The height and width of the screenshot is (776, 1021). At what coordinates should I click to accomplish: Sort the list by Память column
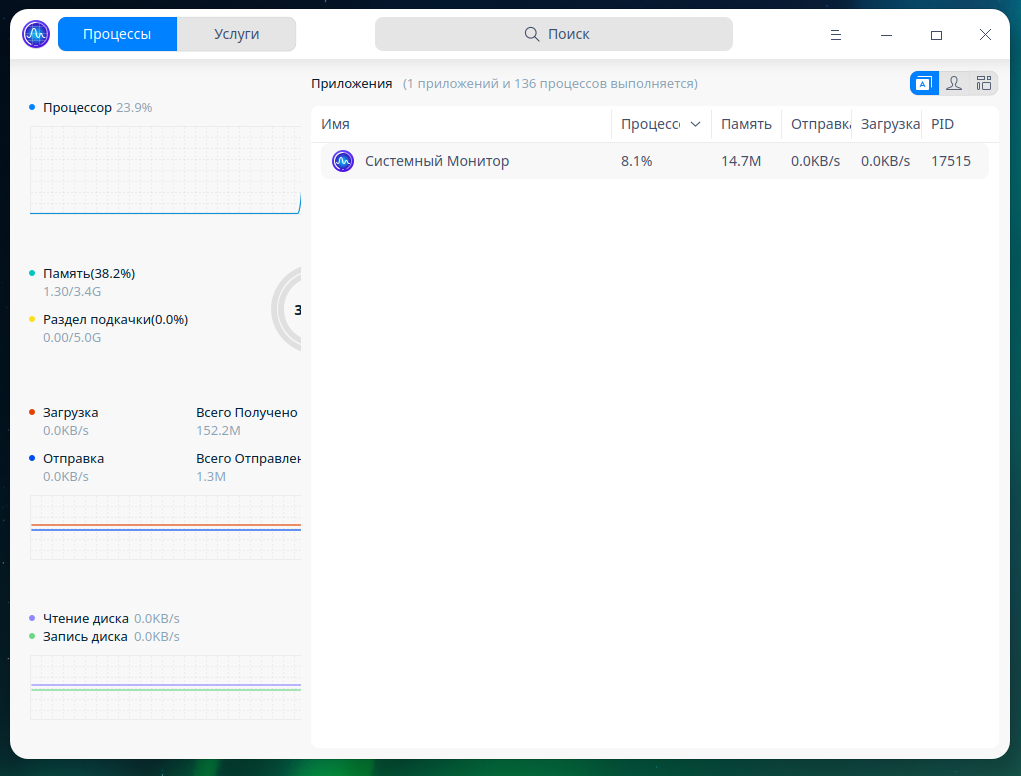pos(746,125)
